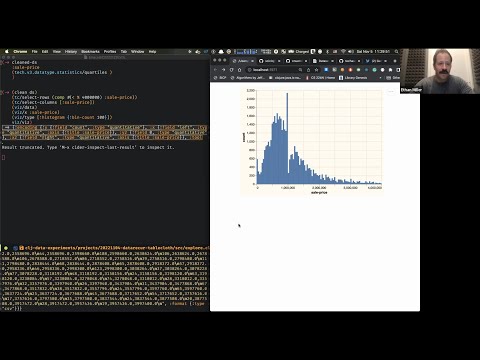Click the battery Charged status icon
This screenshot has width=480, height=360.
299,52
